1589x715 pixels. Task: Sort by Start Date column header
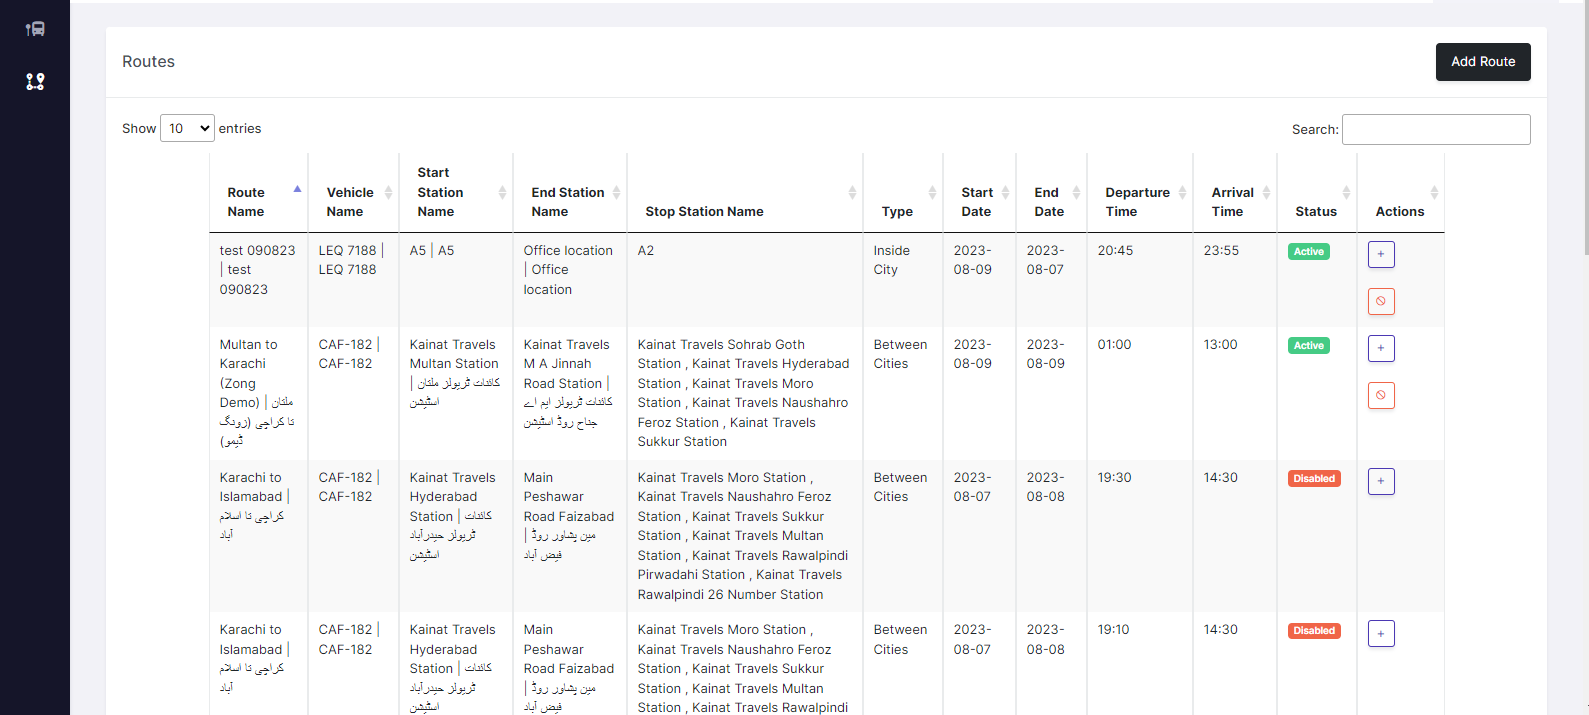978,201
